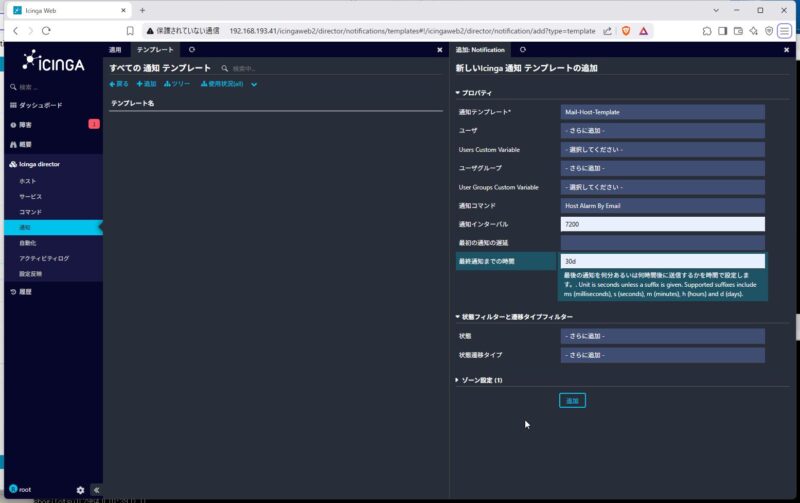
Task: Close the templates list column
Action: click(x=440, y=50)
